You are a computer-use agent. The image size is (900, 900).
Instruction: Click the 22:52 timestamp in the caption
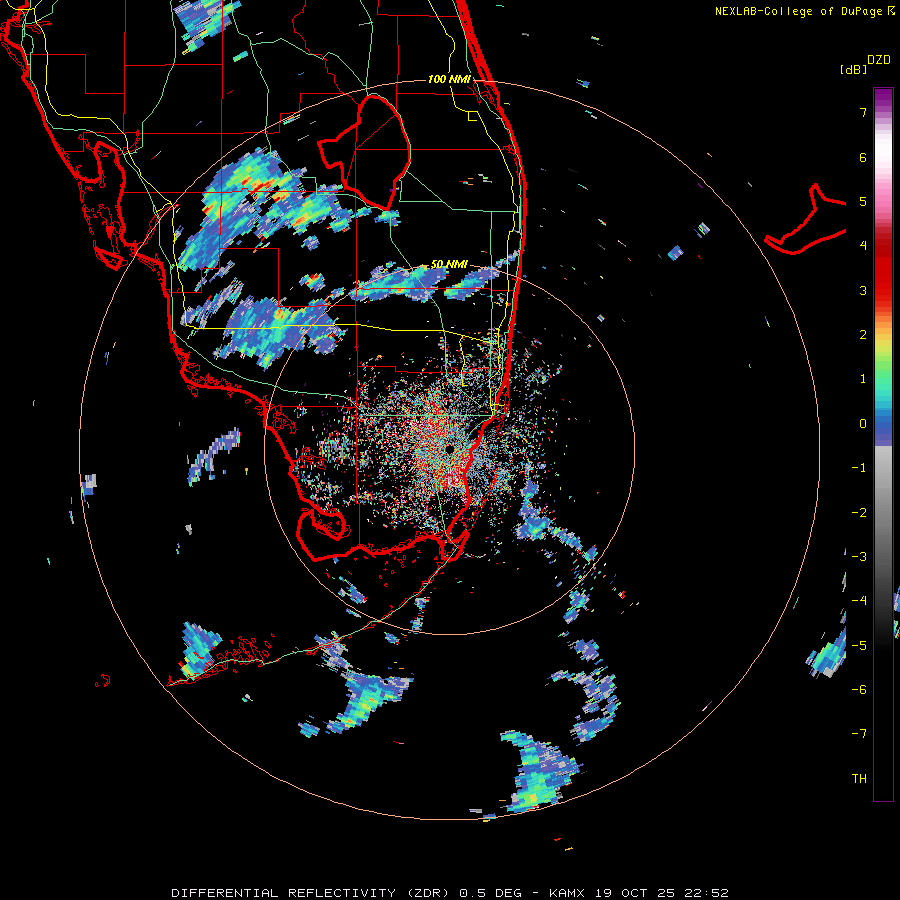(706, 893)
